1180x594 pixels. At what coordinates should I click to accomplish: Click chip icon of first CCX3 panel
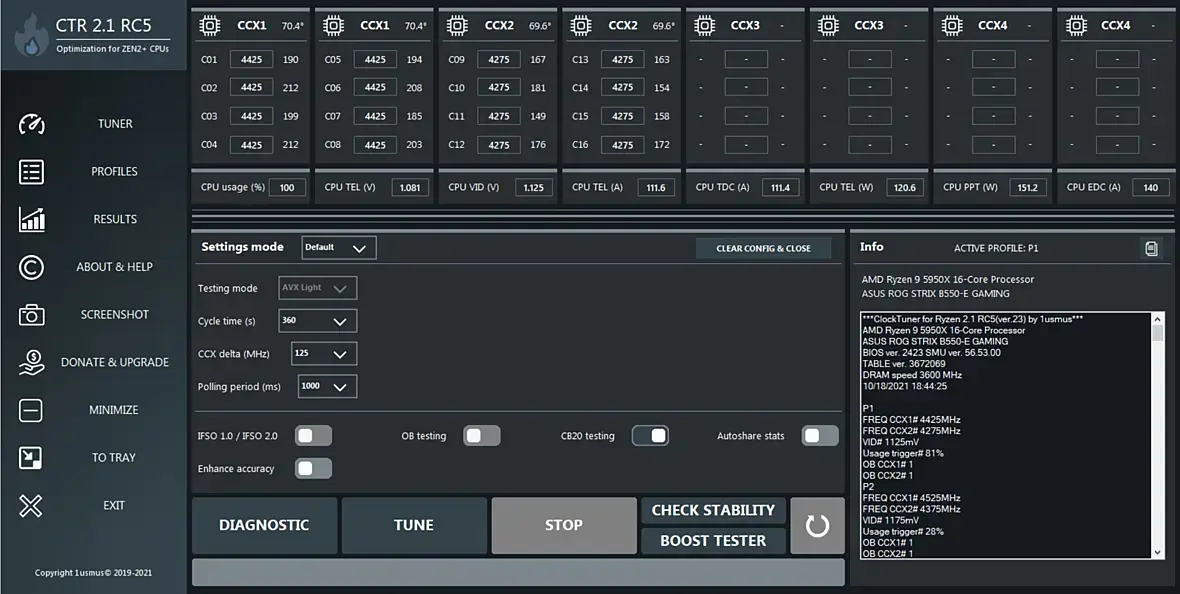tap(704, 26)
